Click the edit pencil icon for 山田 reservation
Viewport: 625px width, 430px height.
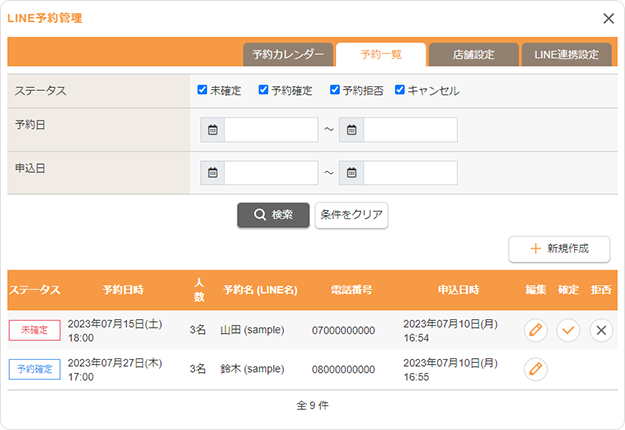pos(536,330)
